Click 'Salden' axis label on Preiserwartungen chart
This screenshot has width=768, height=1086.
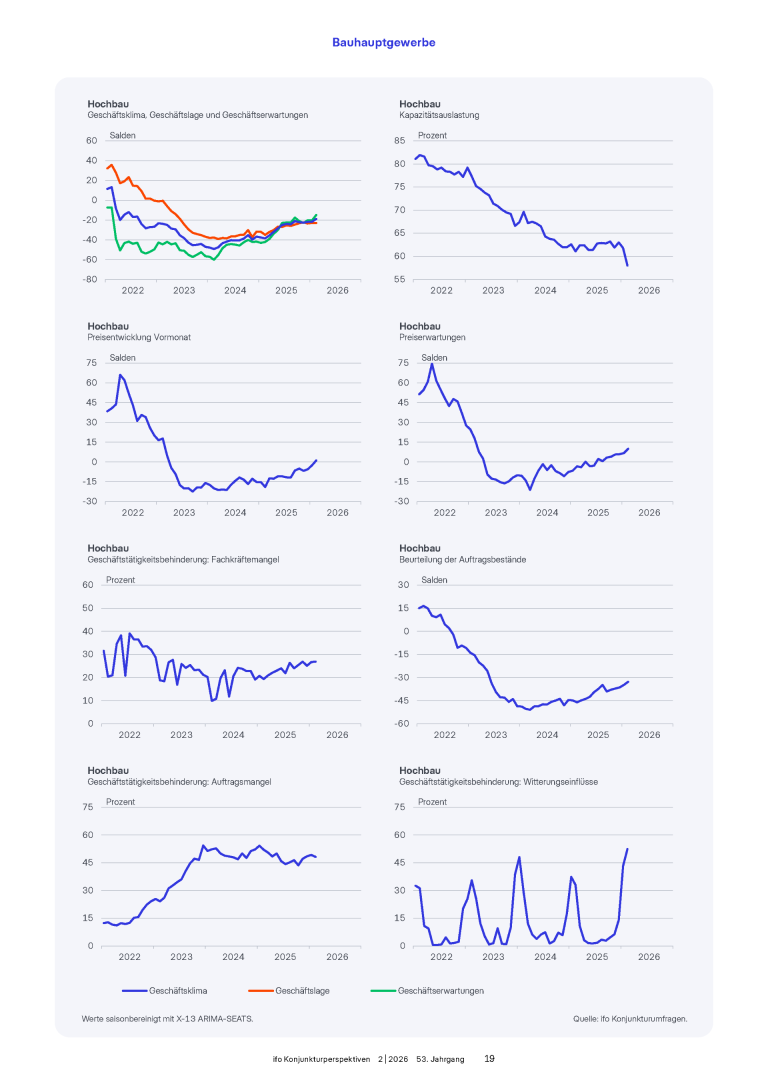tap(434, 357)
